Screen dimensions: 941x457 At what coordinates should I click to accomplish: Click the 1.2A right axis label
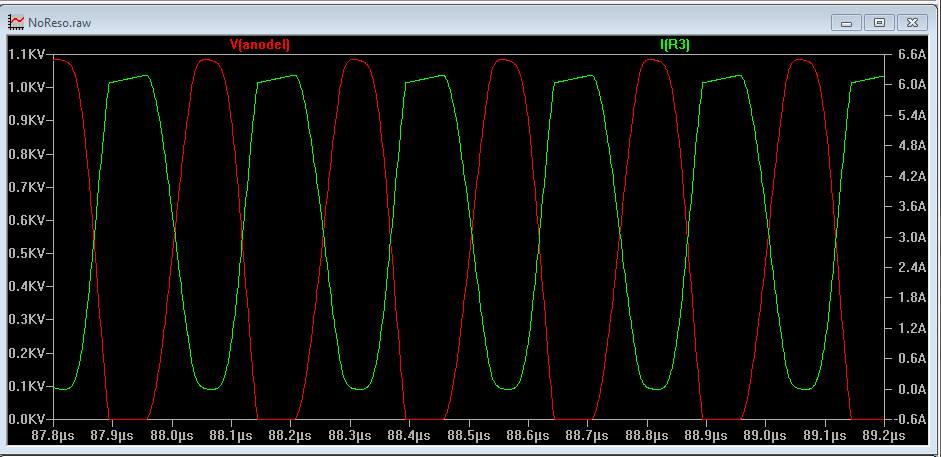point(911,328)
